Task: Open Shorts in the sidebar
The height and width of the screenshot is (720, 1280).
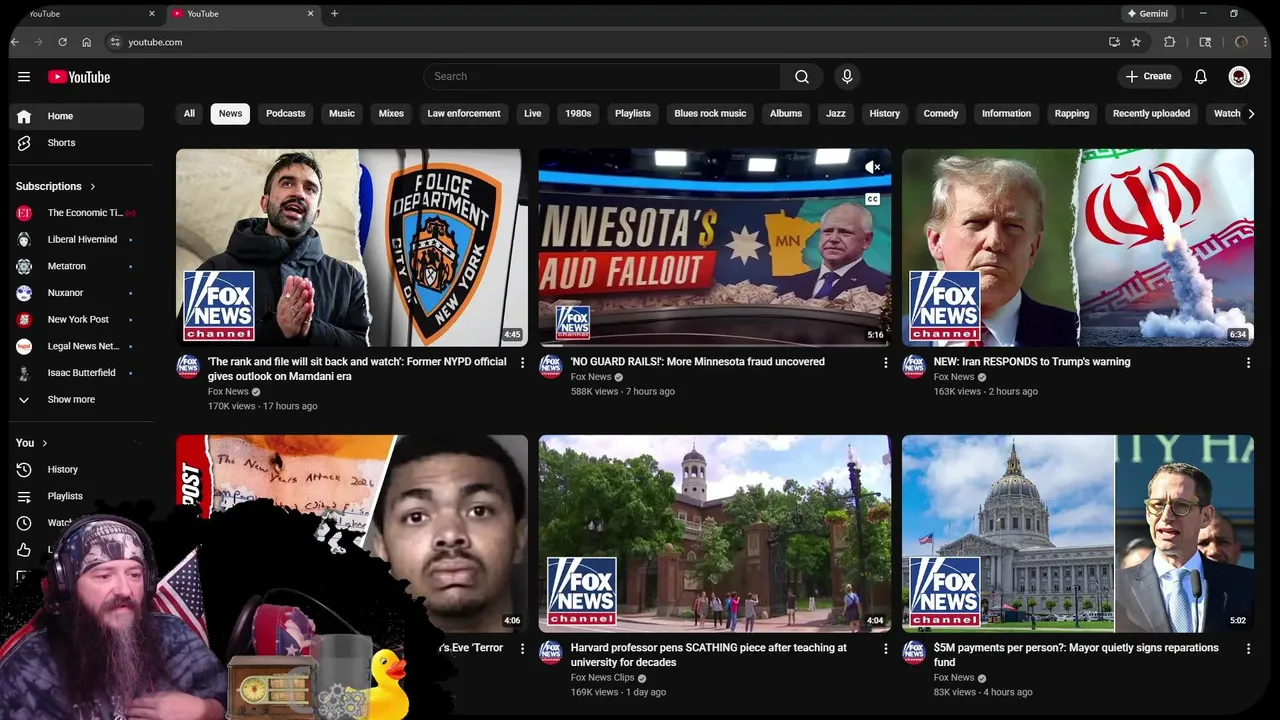Action: coord(78,143)
